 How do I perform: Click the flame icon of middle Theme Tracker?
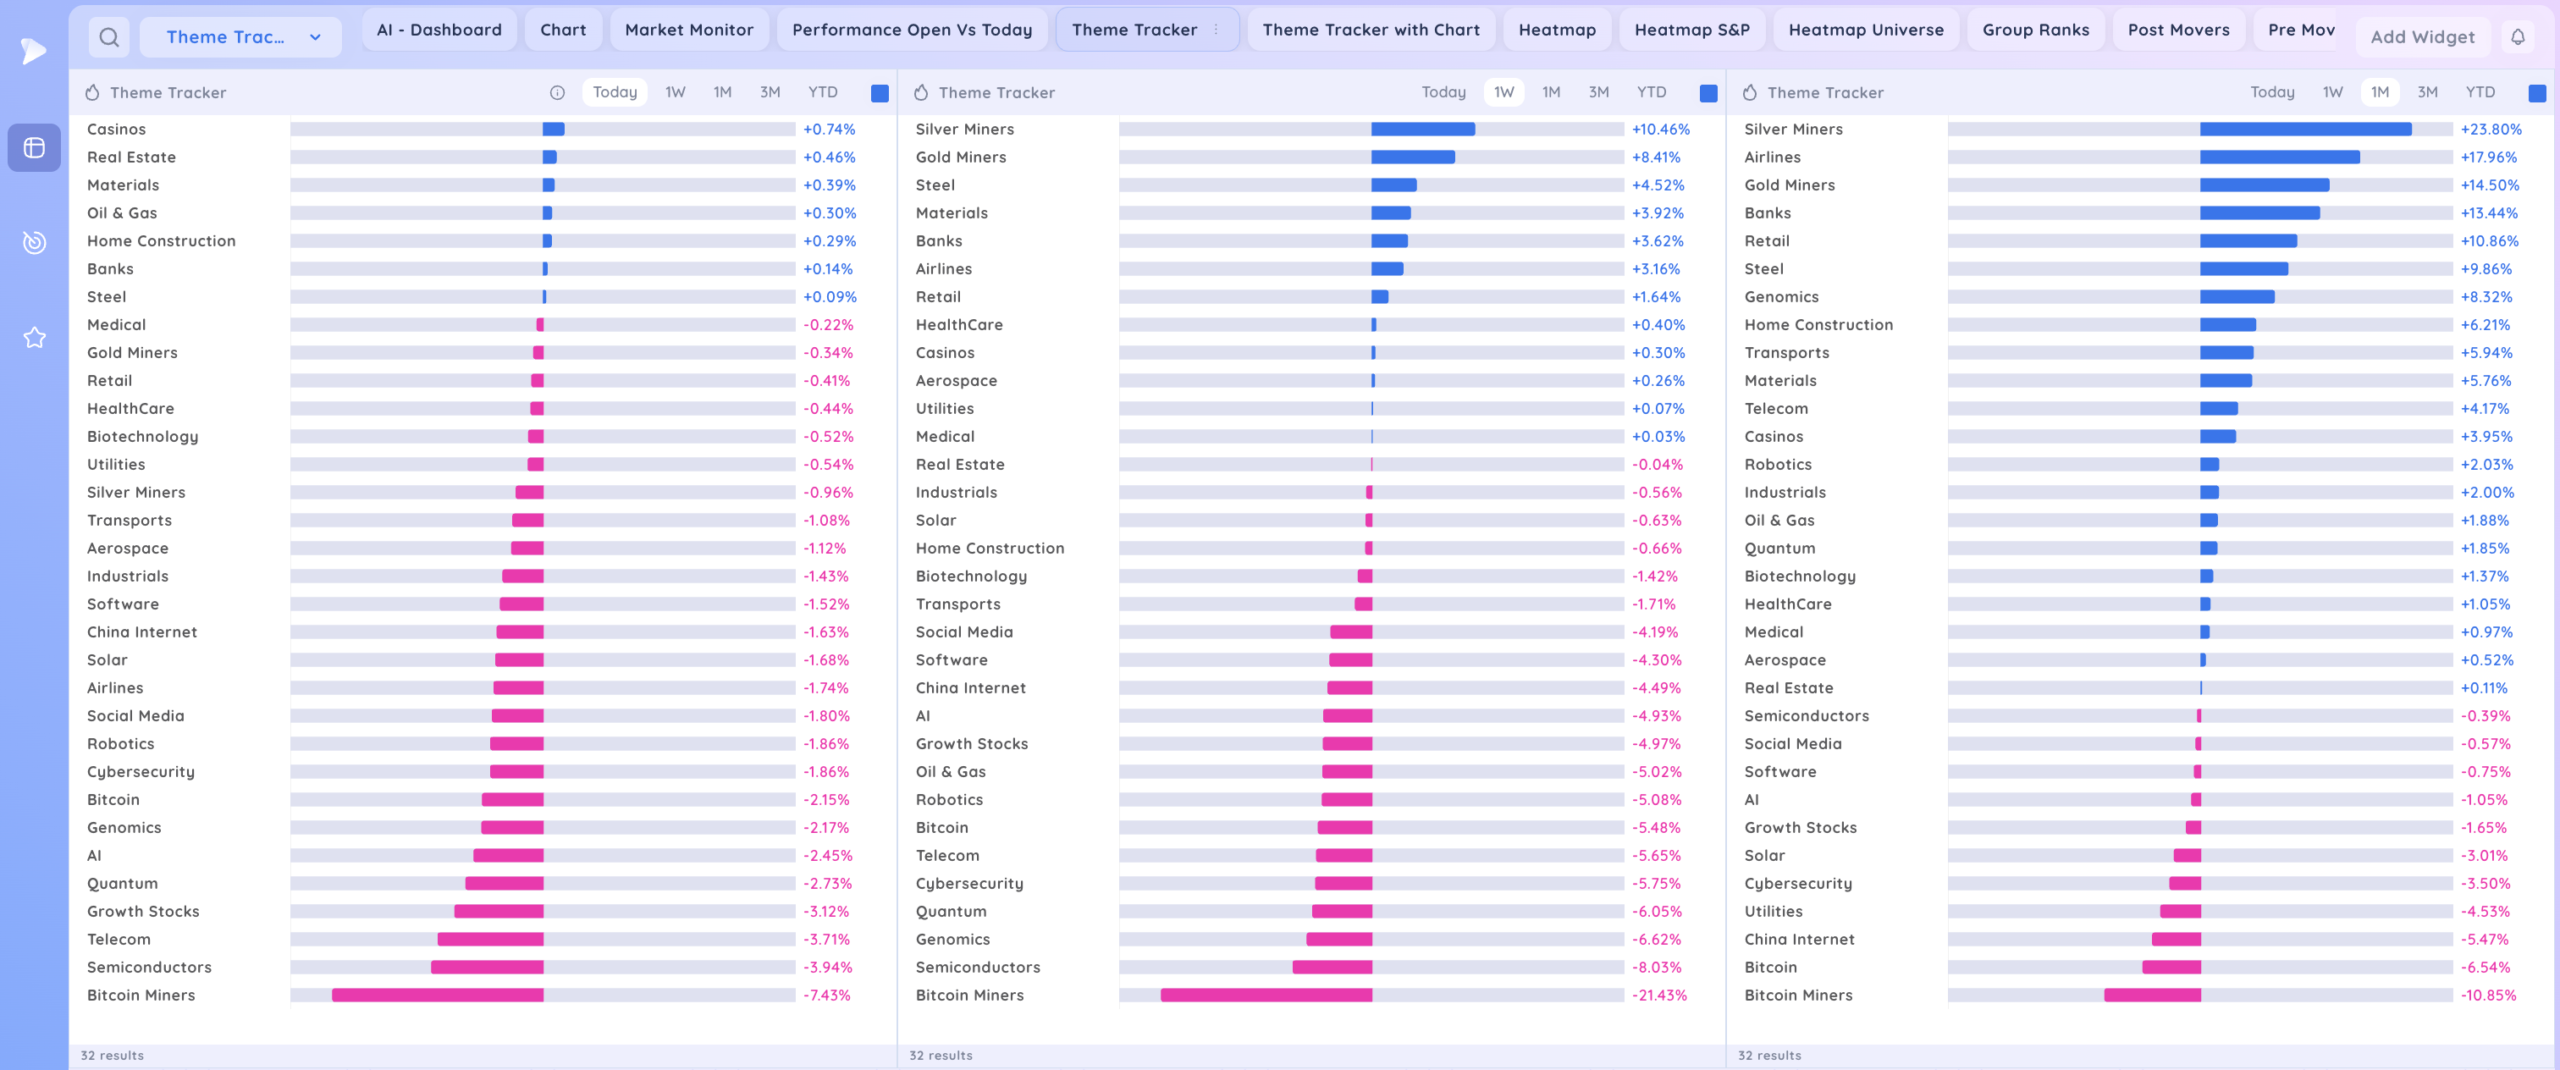(921, 93)
